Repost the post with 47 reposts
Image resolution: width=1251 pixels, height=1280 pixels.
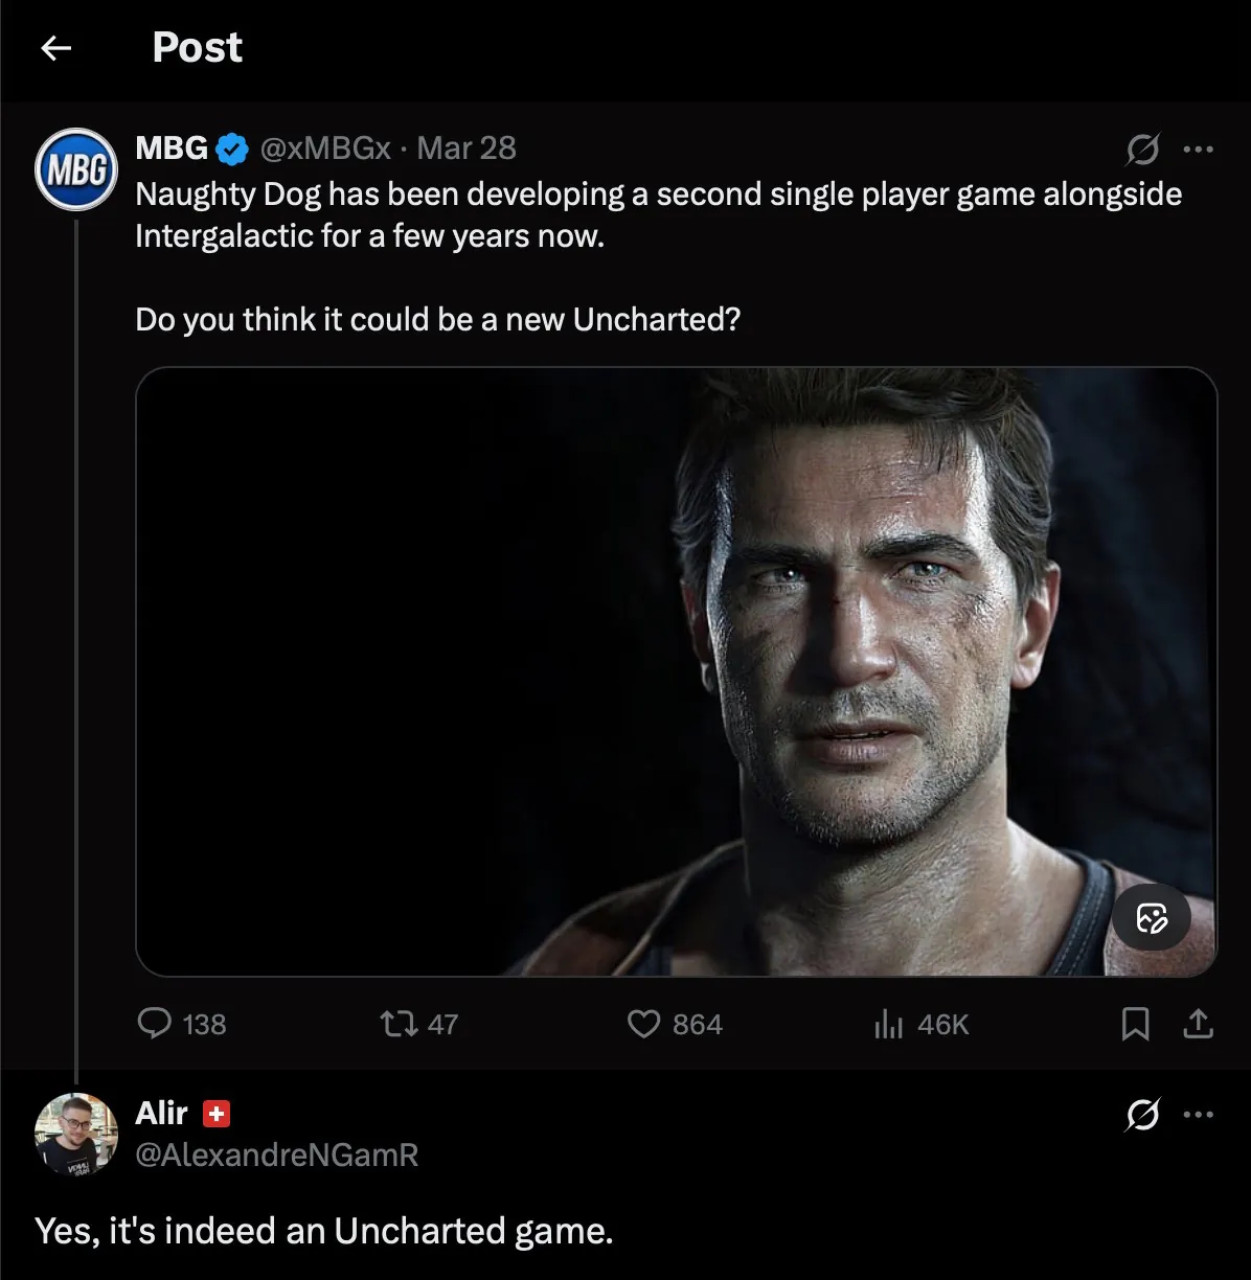399,1023
